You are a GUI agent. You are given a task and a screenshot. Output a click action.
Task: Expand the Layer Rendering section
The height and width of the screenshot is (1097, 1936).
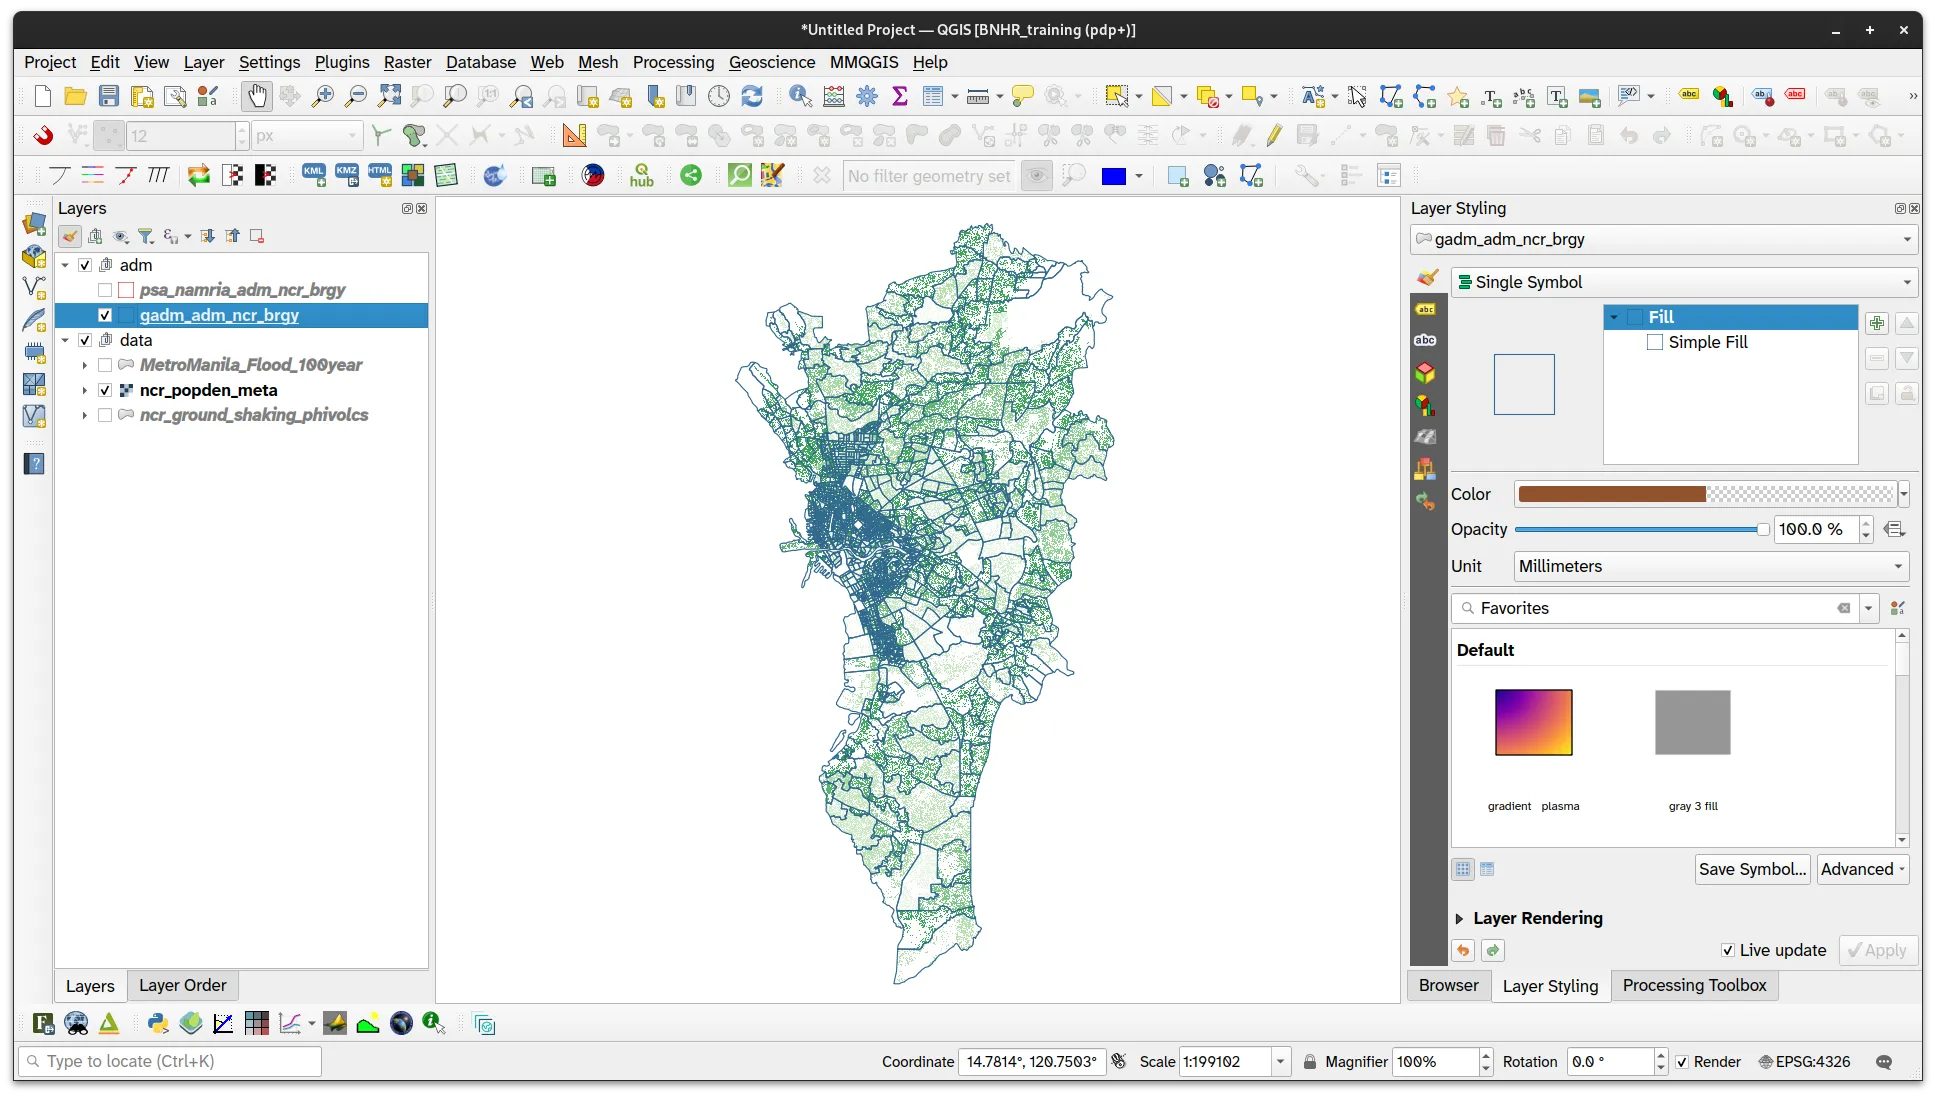(1459, 918)
